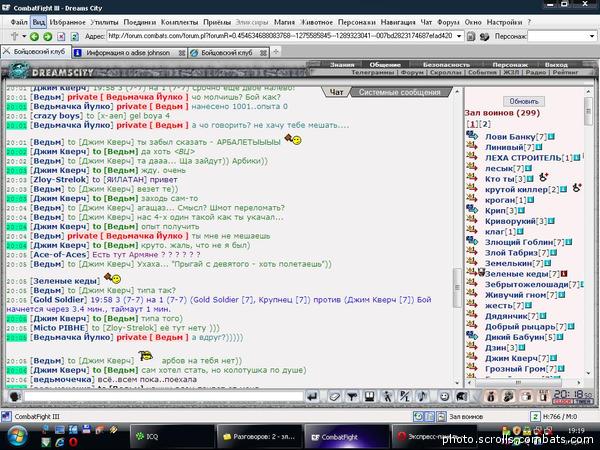Viewport: 600px width, 450px height.
Task: Go to page 2 of user list
Action: click(x=485, y=124)
